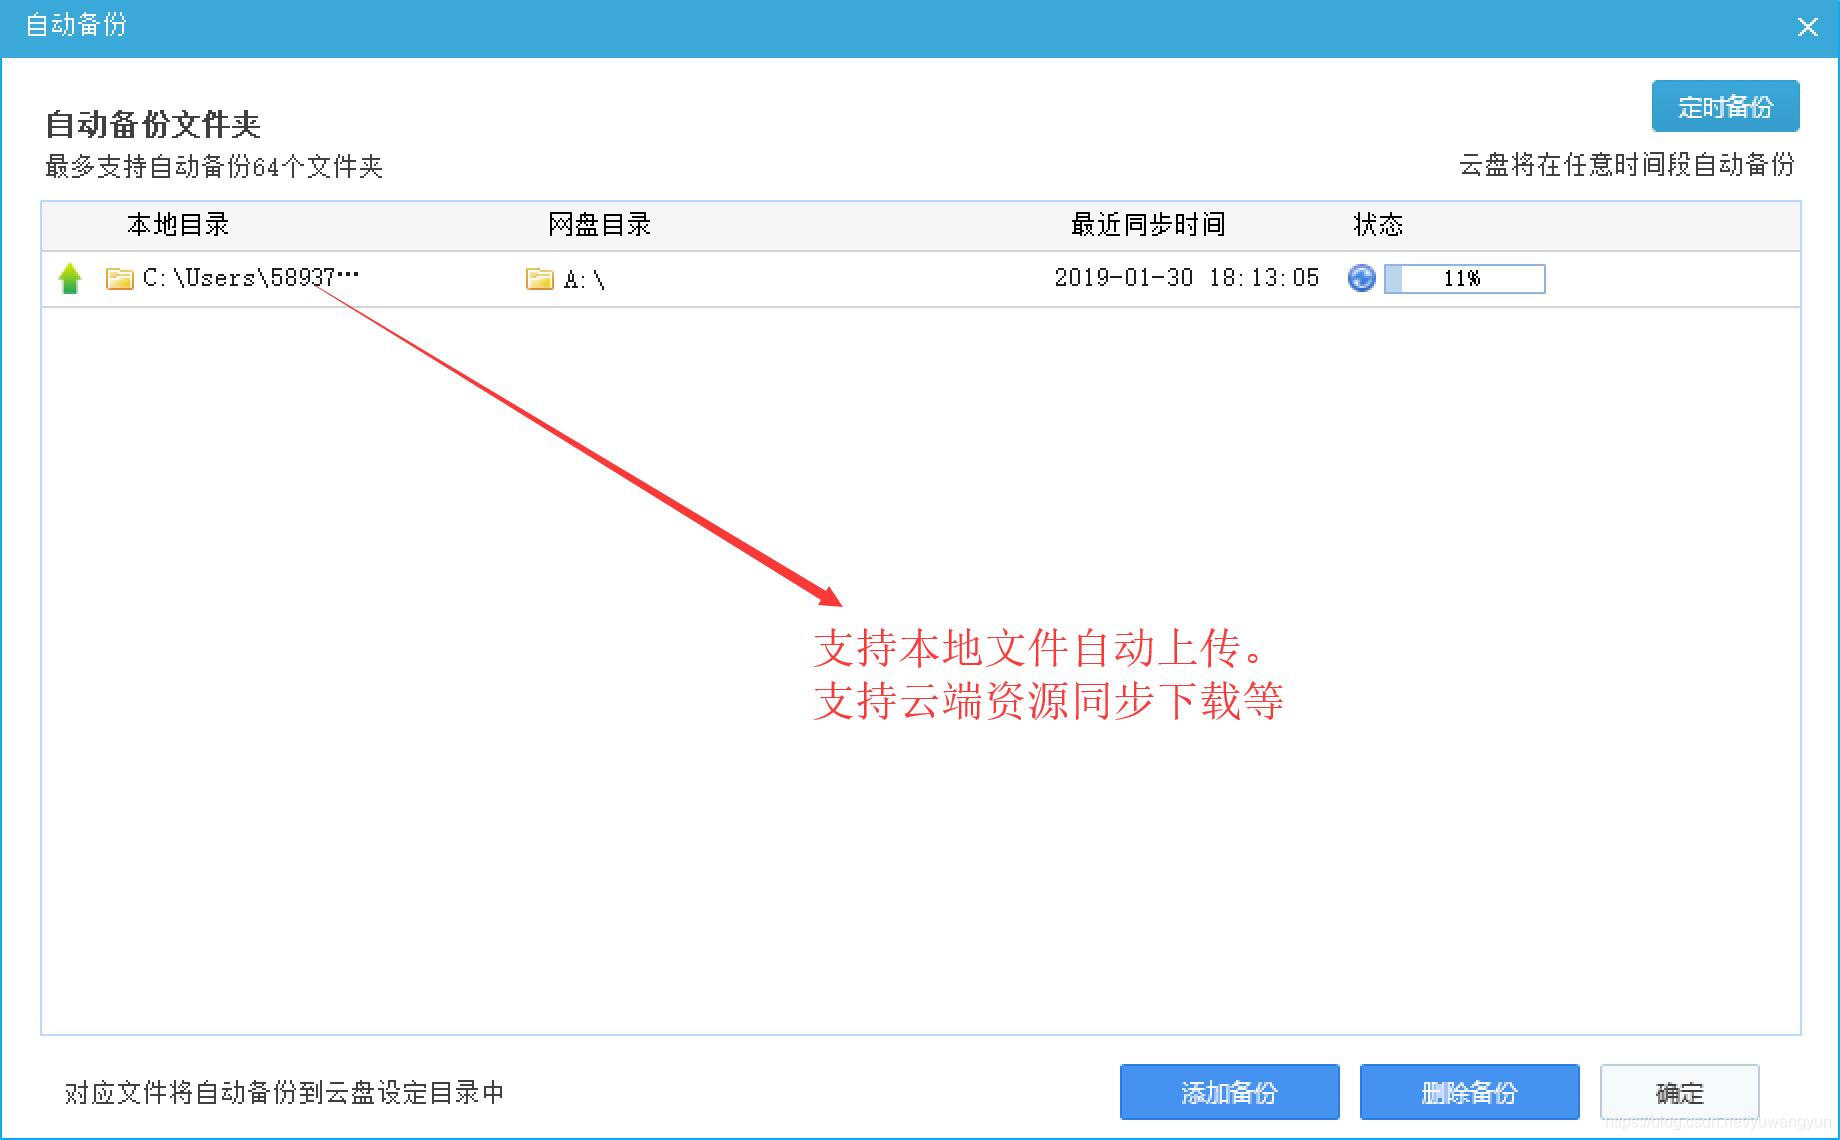Close the 自动备份 dialog
1840x1140 pixels.
(x=1807, y=27)
